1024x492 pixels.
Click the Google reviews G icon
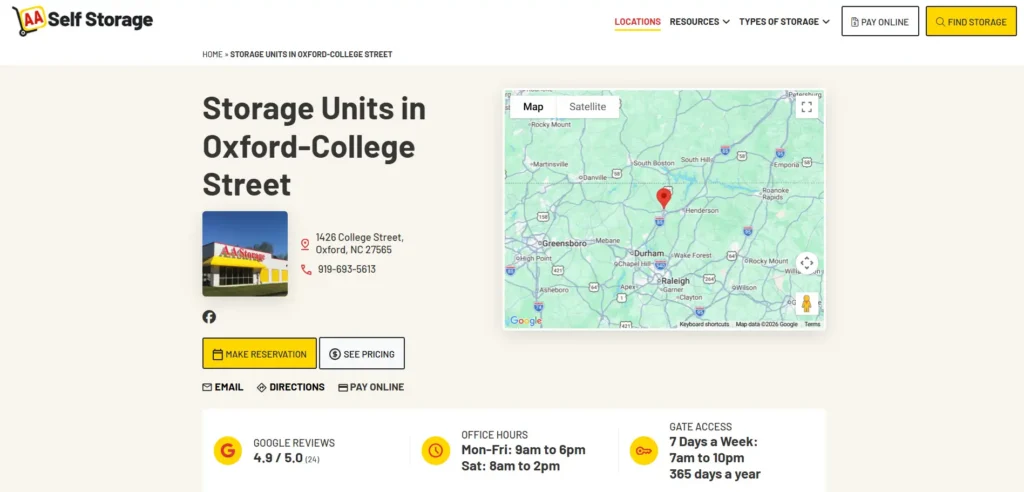[x=228, y=451]
